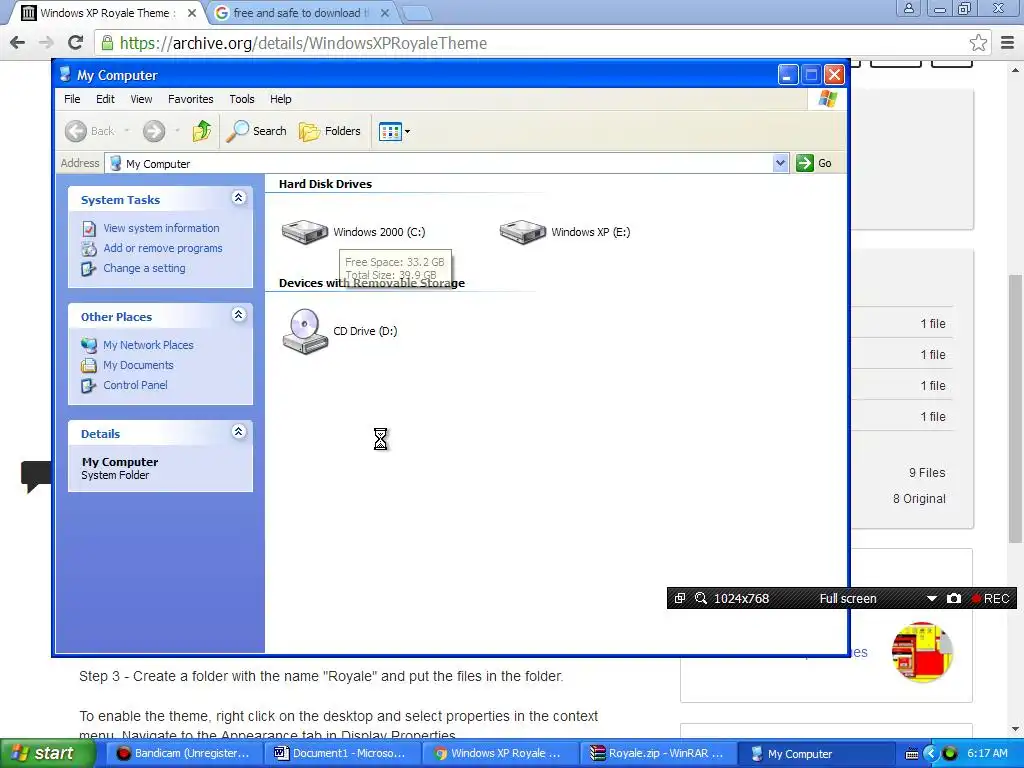Viewport: 1024px width, 768px height.
Task: Open a new Chrome tab
Action: tap(415, 13)
